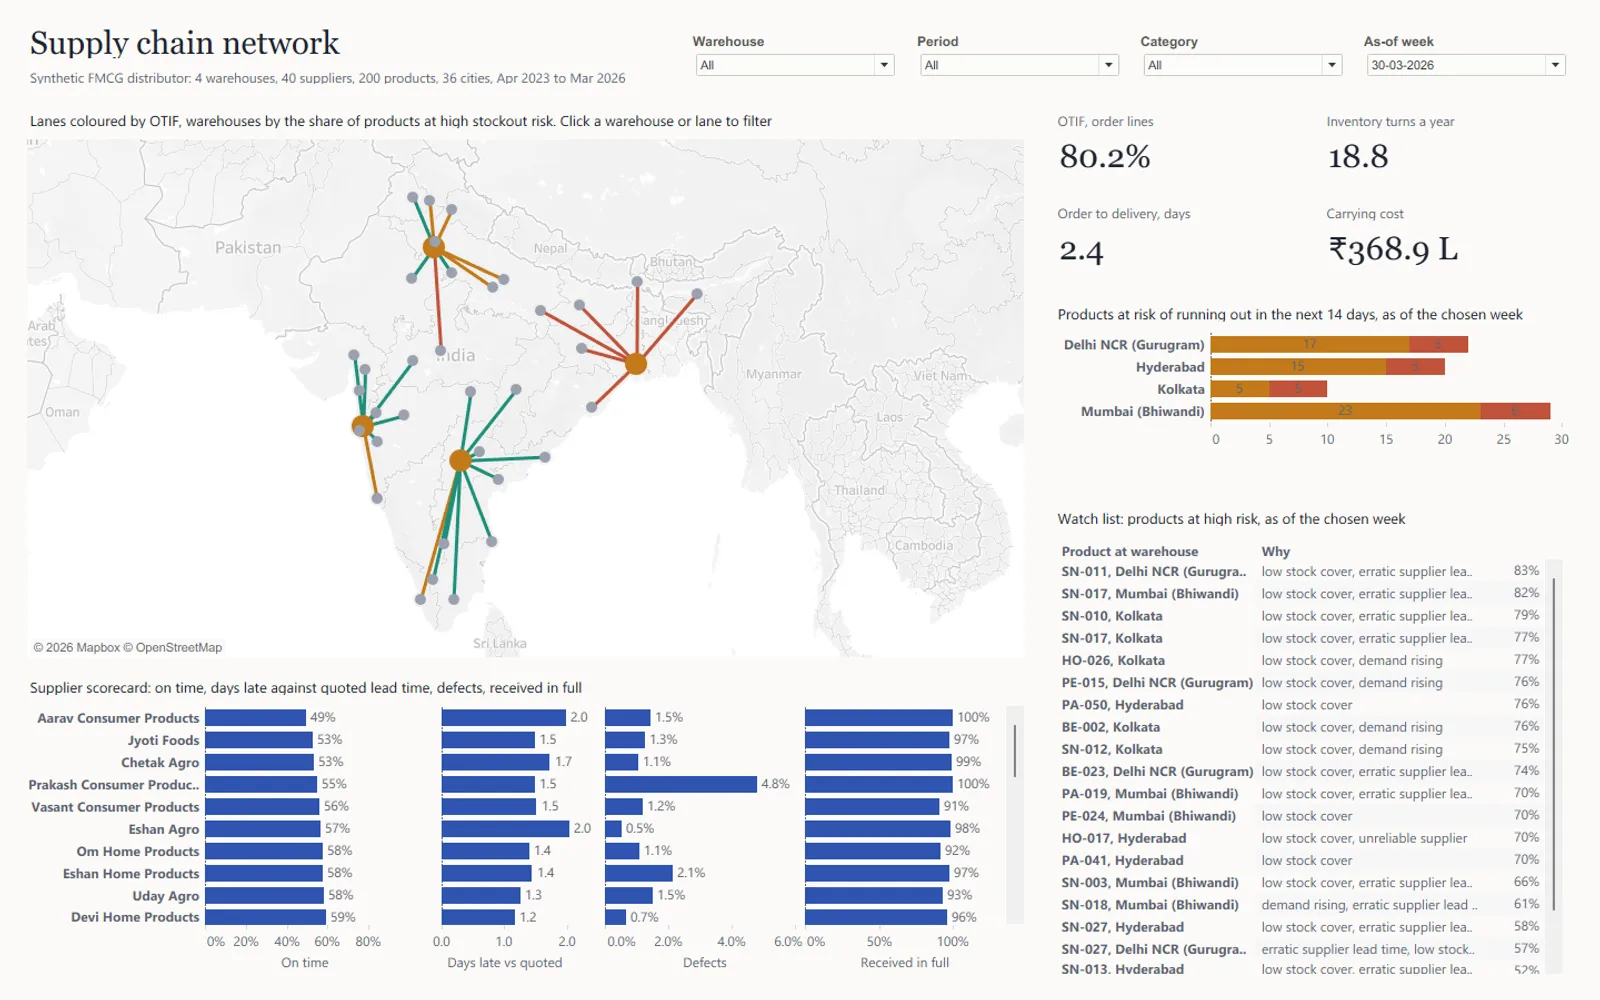Click the Carrying cost value ₹368.9 L
Screen dimensions: 1600x1000
point(1393,249)
